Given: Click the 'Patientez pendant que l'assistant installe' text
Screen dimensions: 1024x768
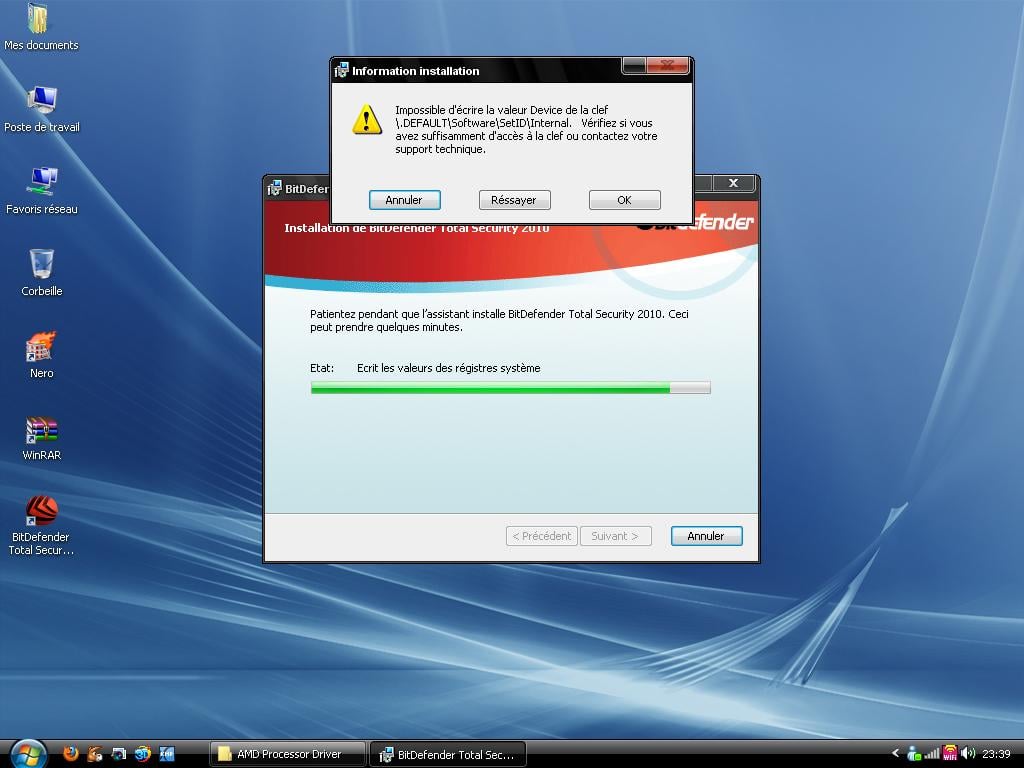Looking at the screenshot, I should point(499,321).
